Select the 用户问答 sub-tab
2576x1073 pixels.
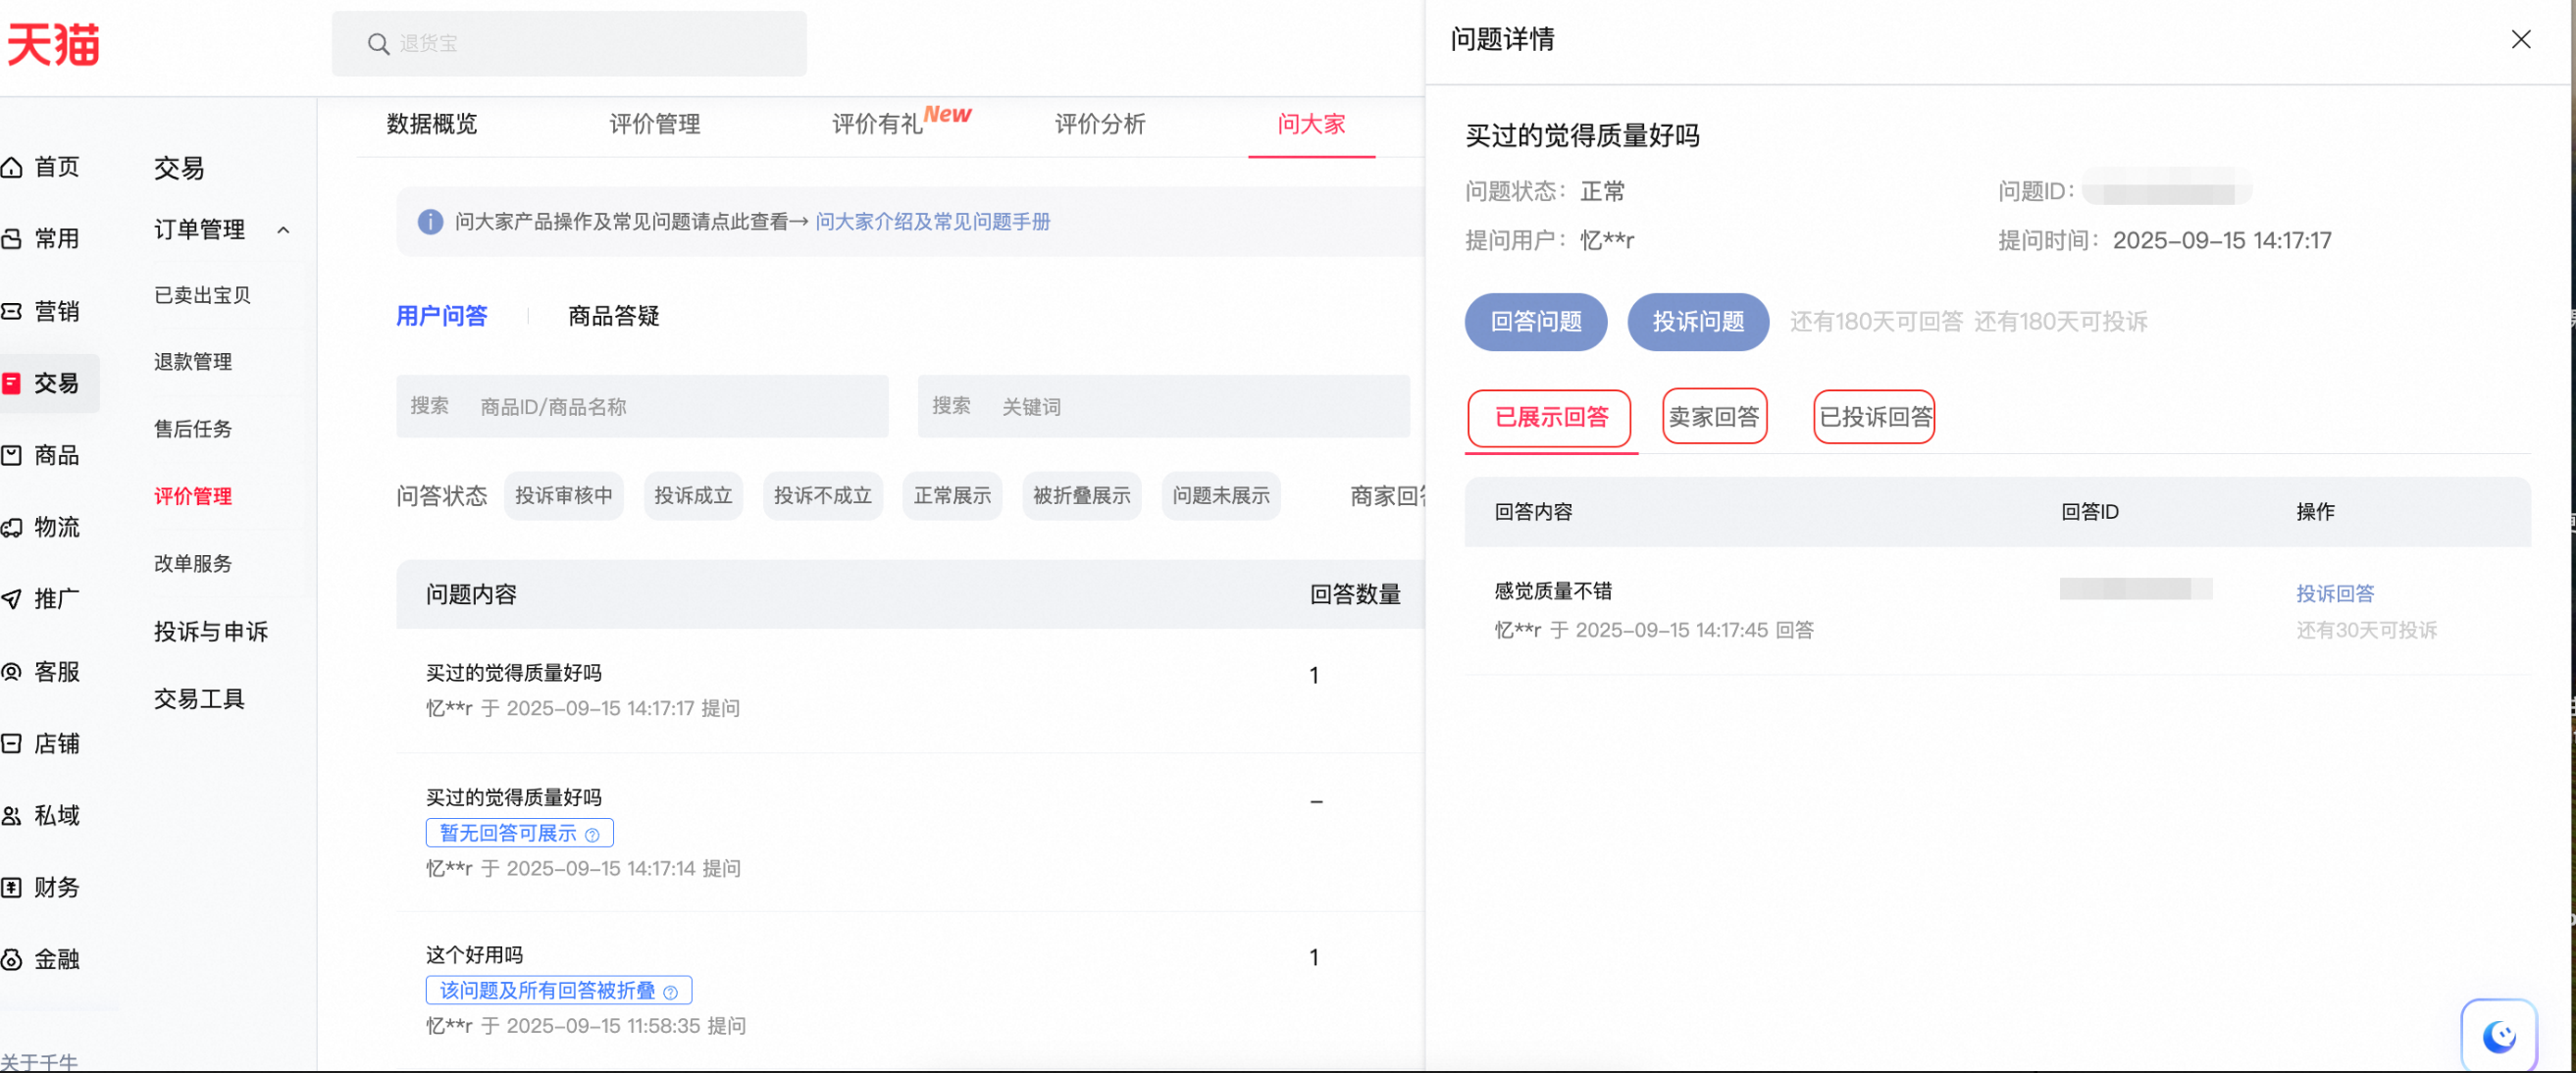[441, 316]
